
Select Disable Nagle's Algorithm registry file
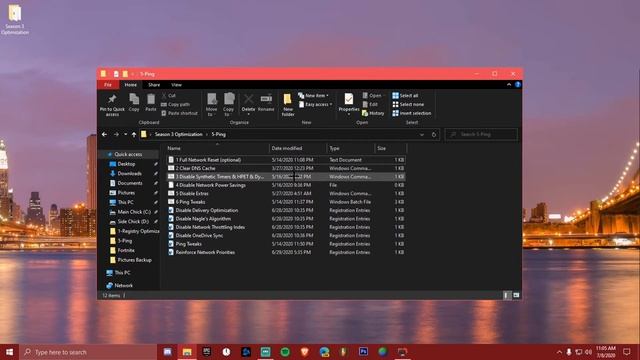point(286,218)
